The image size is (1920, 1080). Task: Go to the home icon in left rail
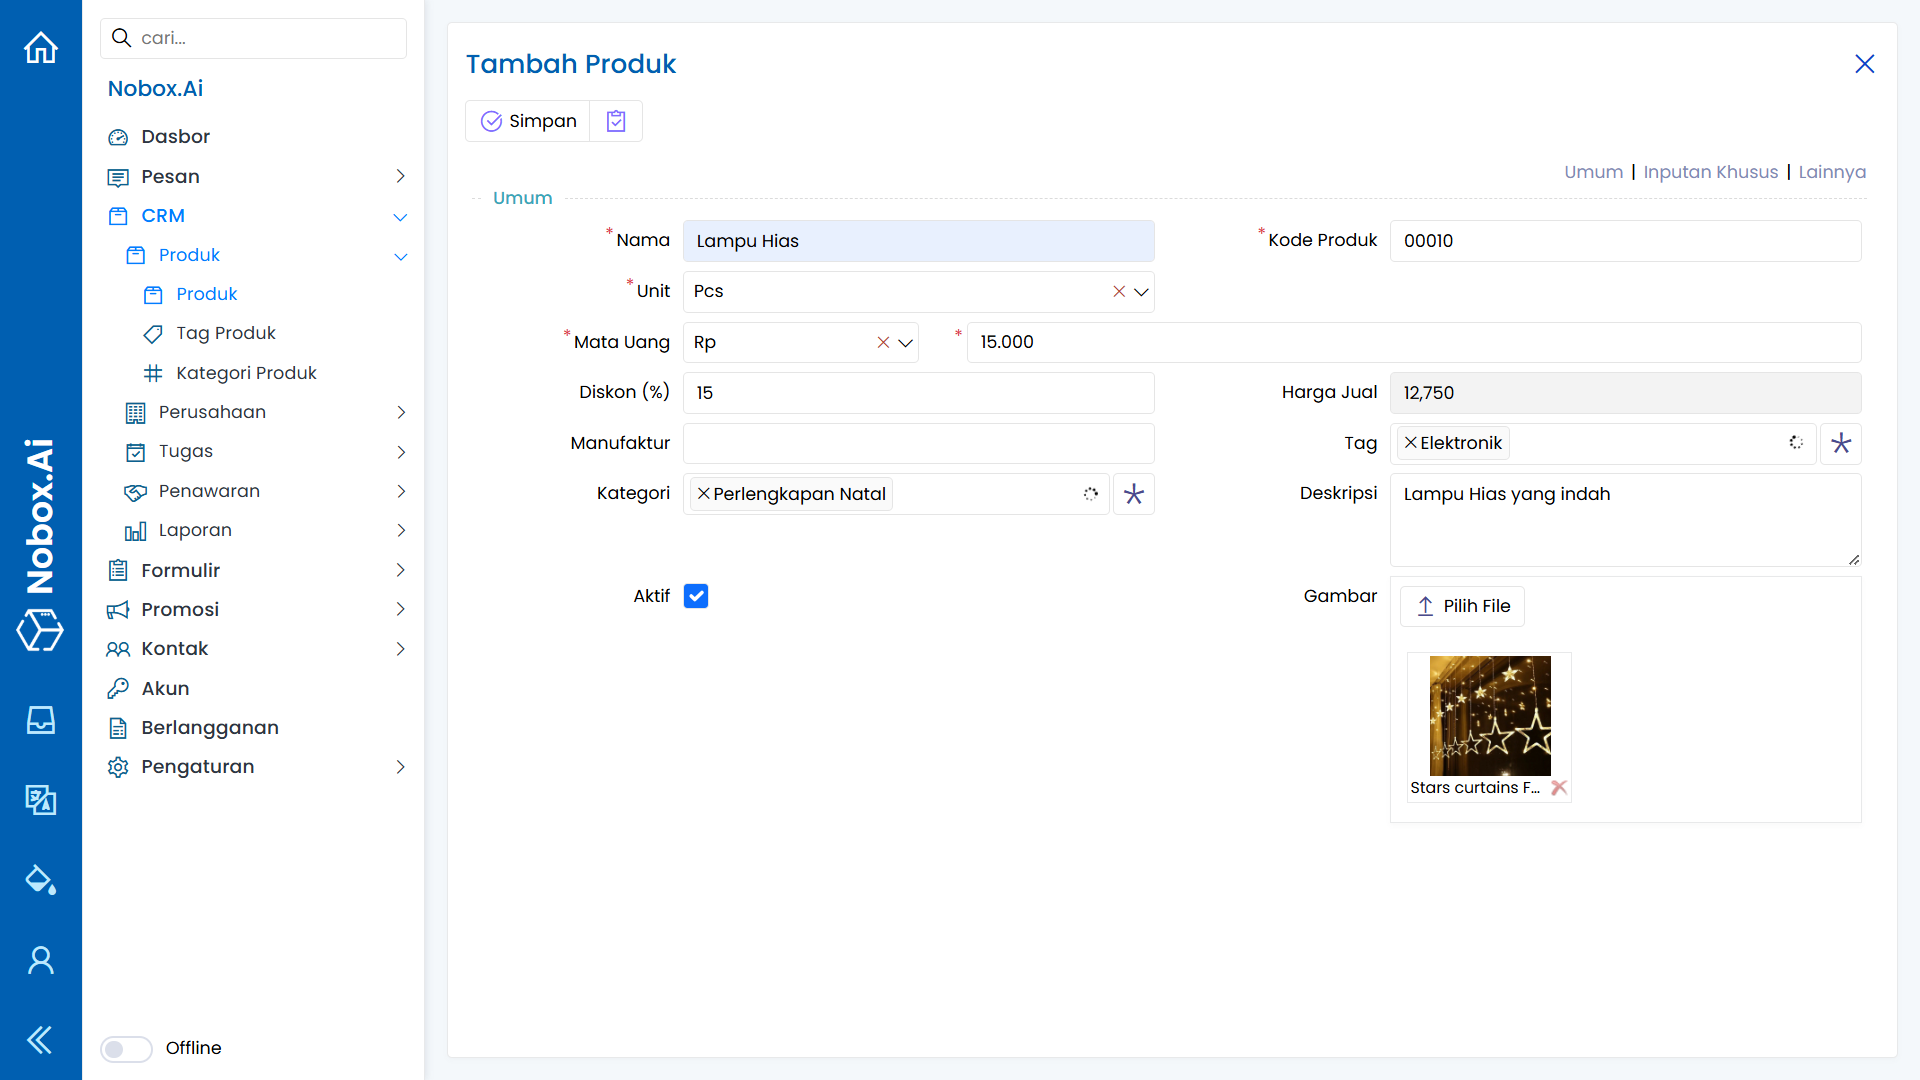[x=41, y=48]
